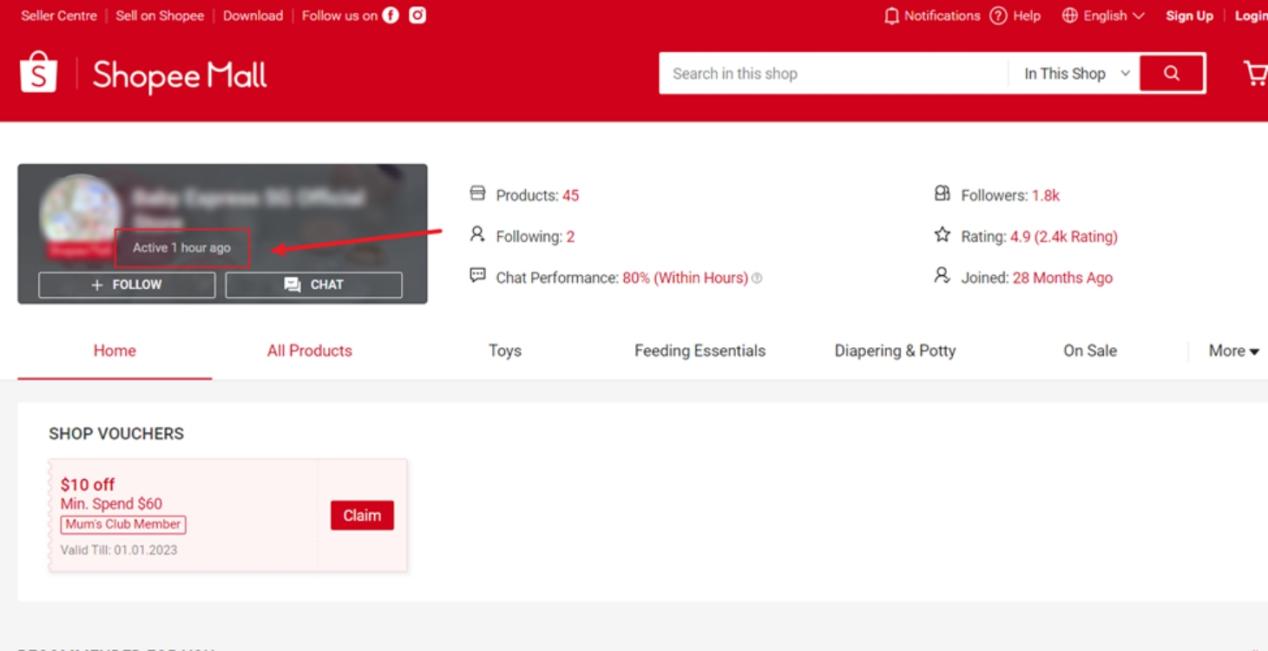This screenshot has width=1268, height=651.
Task: Click the SHOP VOUCHERS heading
Action: (x=116, y=434)
